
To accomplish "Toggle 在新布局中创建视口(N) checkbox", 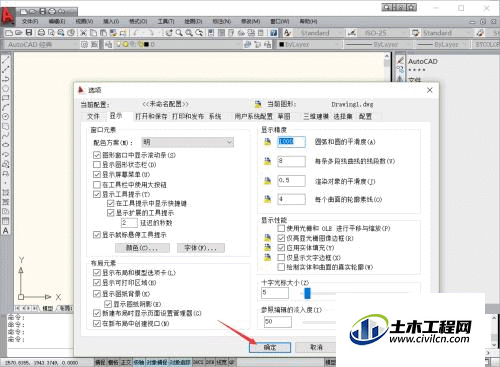I will [x=97, y=323].
